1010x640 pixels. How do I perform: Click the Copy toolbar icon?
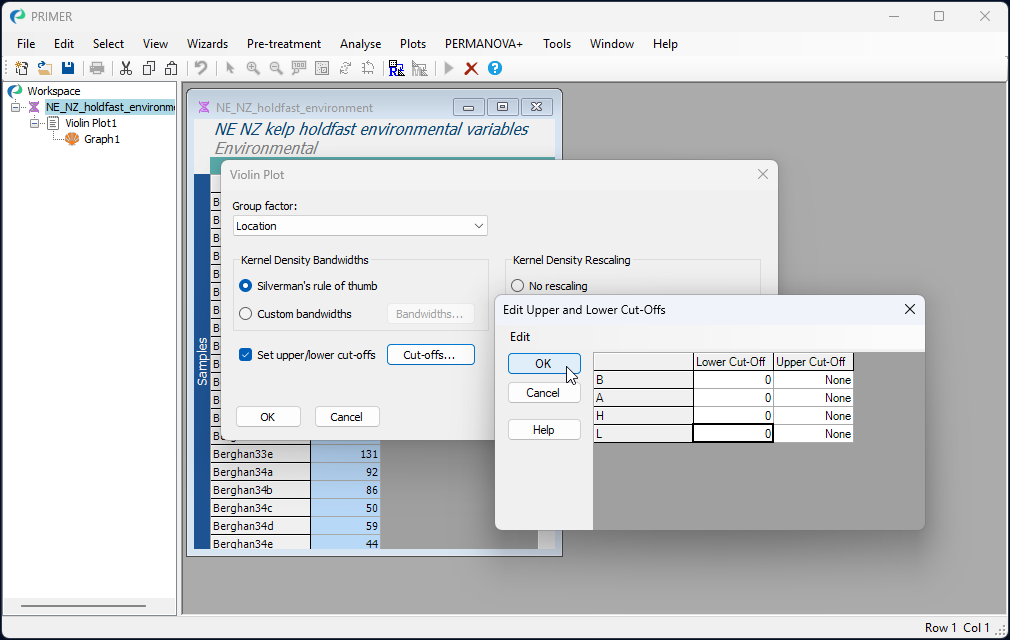click(x=148, y=68)
